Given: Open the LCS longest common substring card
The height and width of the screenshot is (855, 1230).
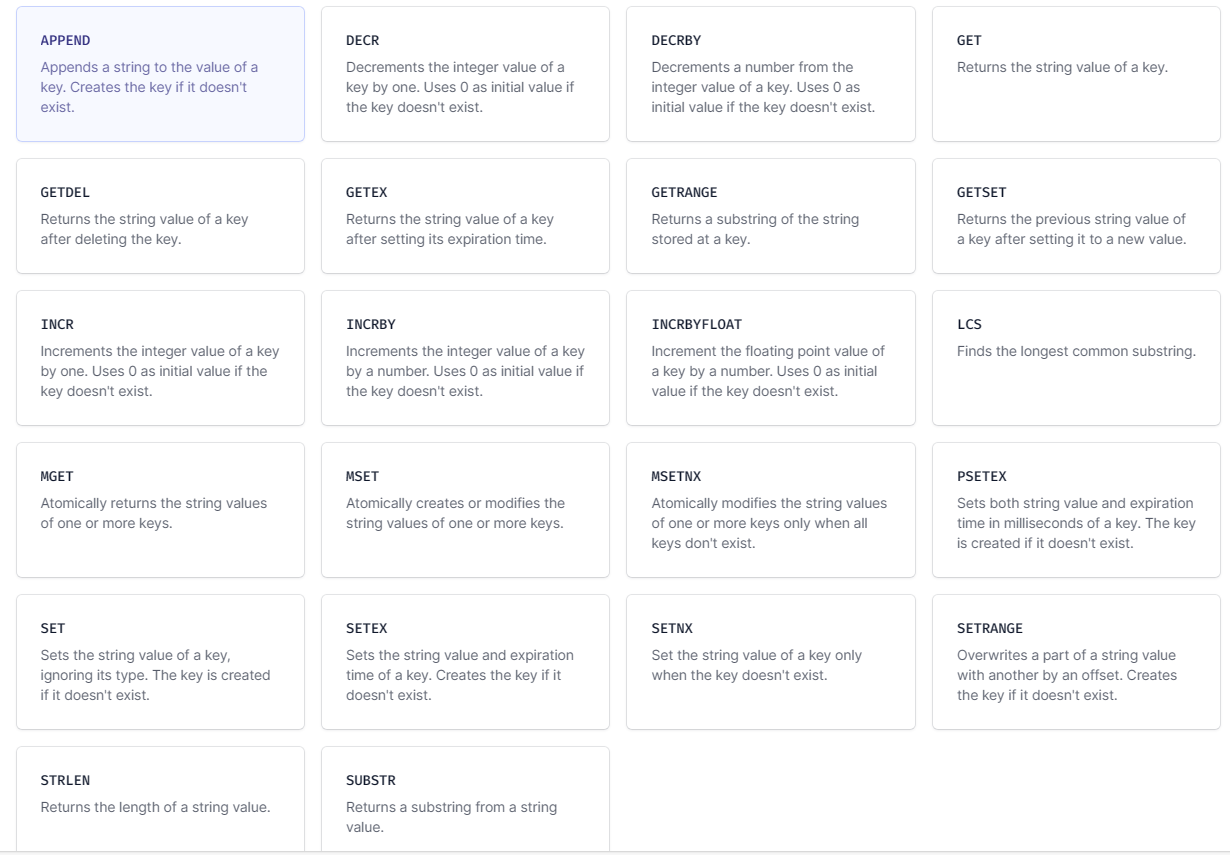Looking at the screenshot, I should click(x=1076, y=358).
